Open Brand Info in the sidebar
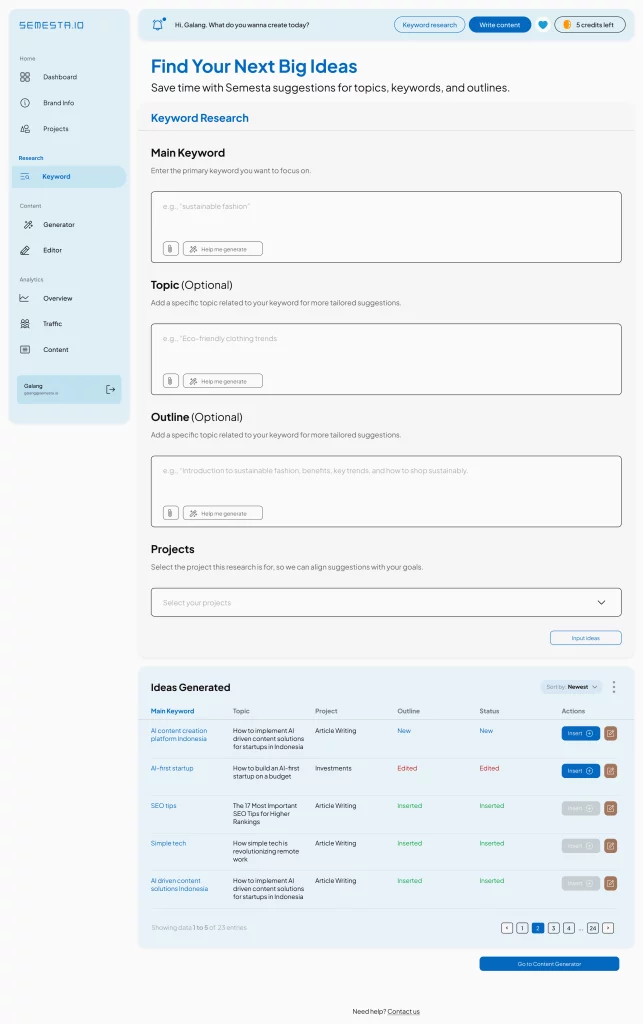643x1024 pixels. (58, 103)
